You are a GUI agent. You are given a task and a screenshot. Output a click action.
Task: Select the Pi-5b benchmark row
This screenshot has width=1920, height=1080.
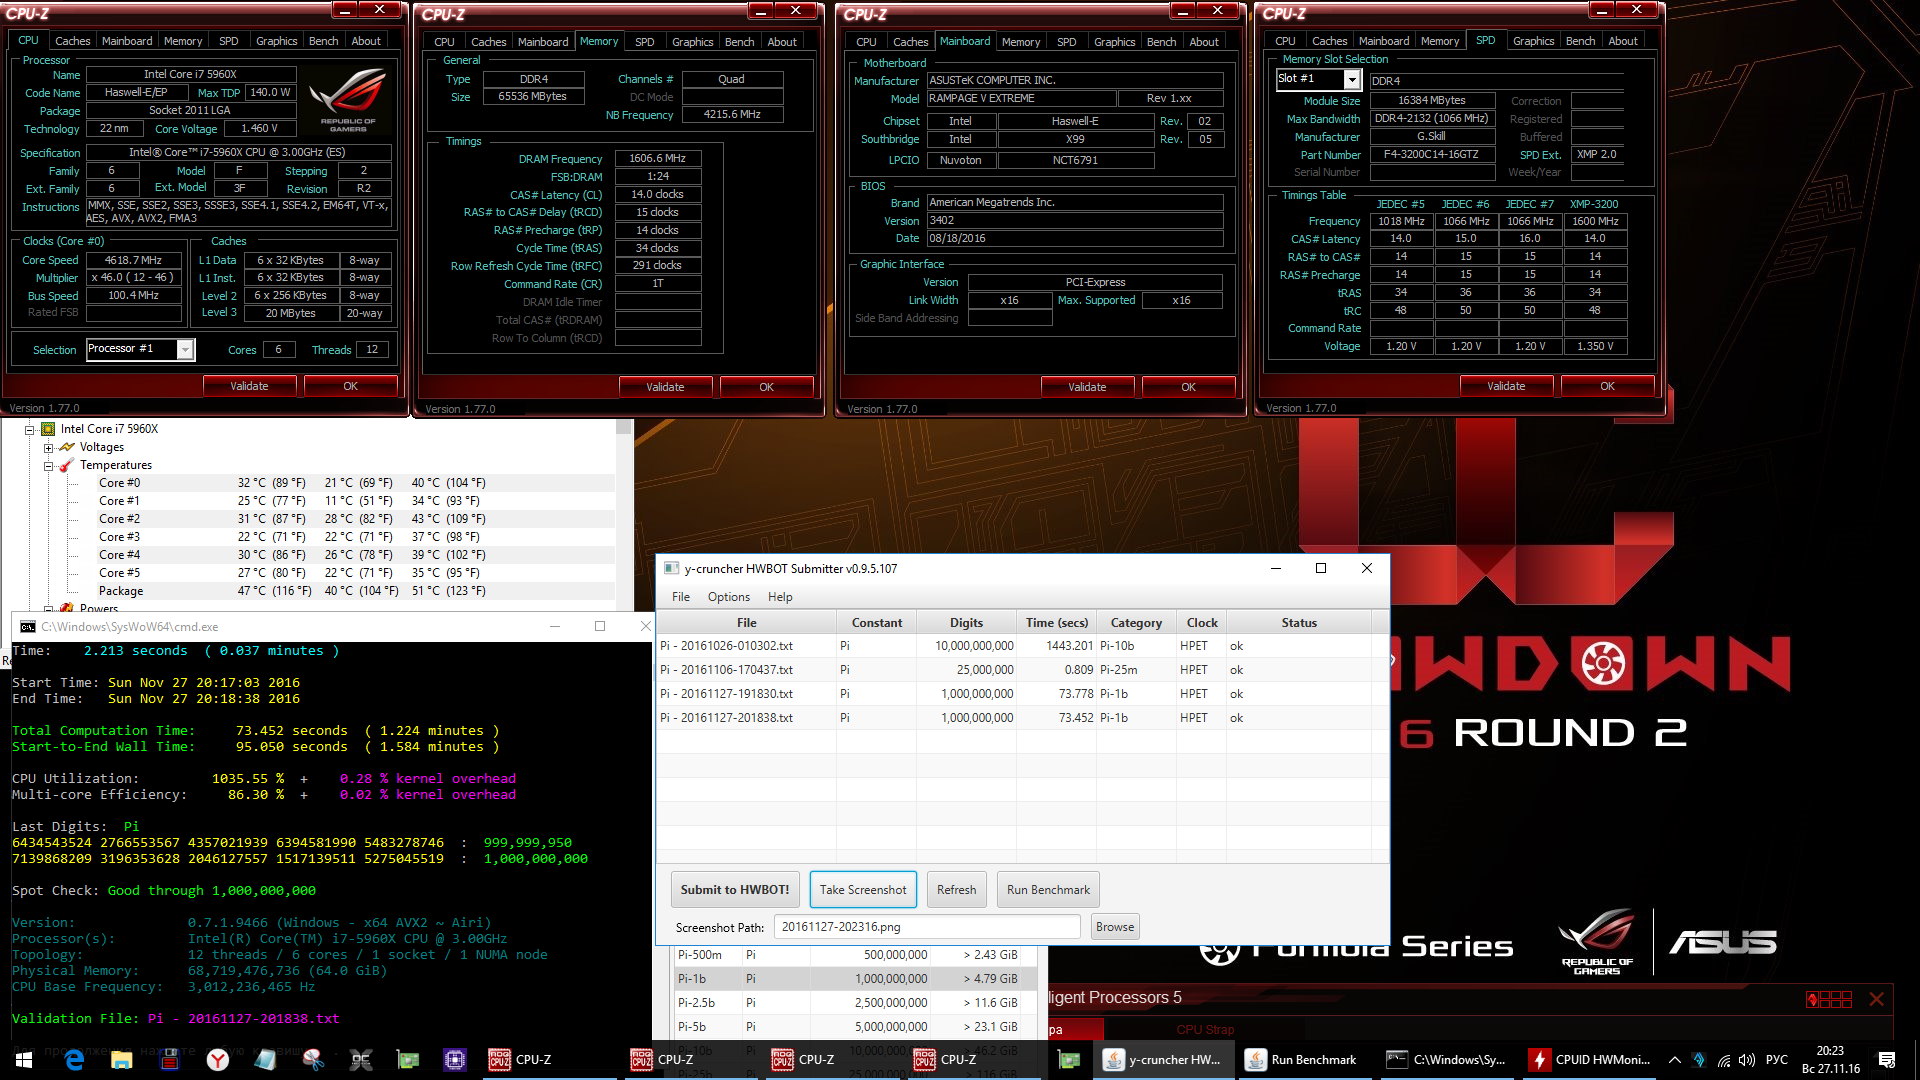pos(855,1027)
